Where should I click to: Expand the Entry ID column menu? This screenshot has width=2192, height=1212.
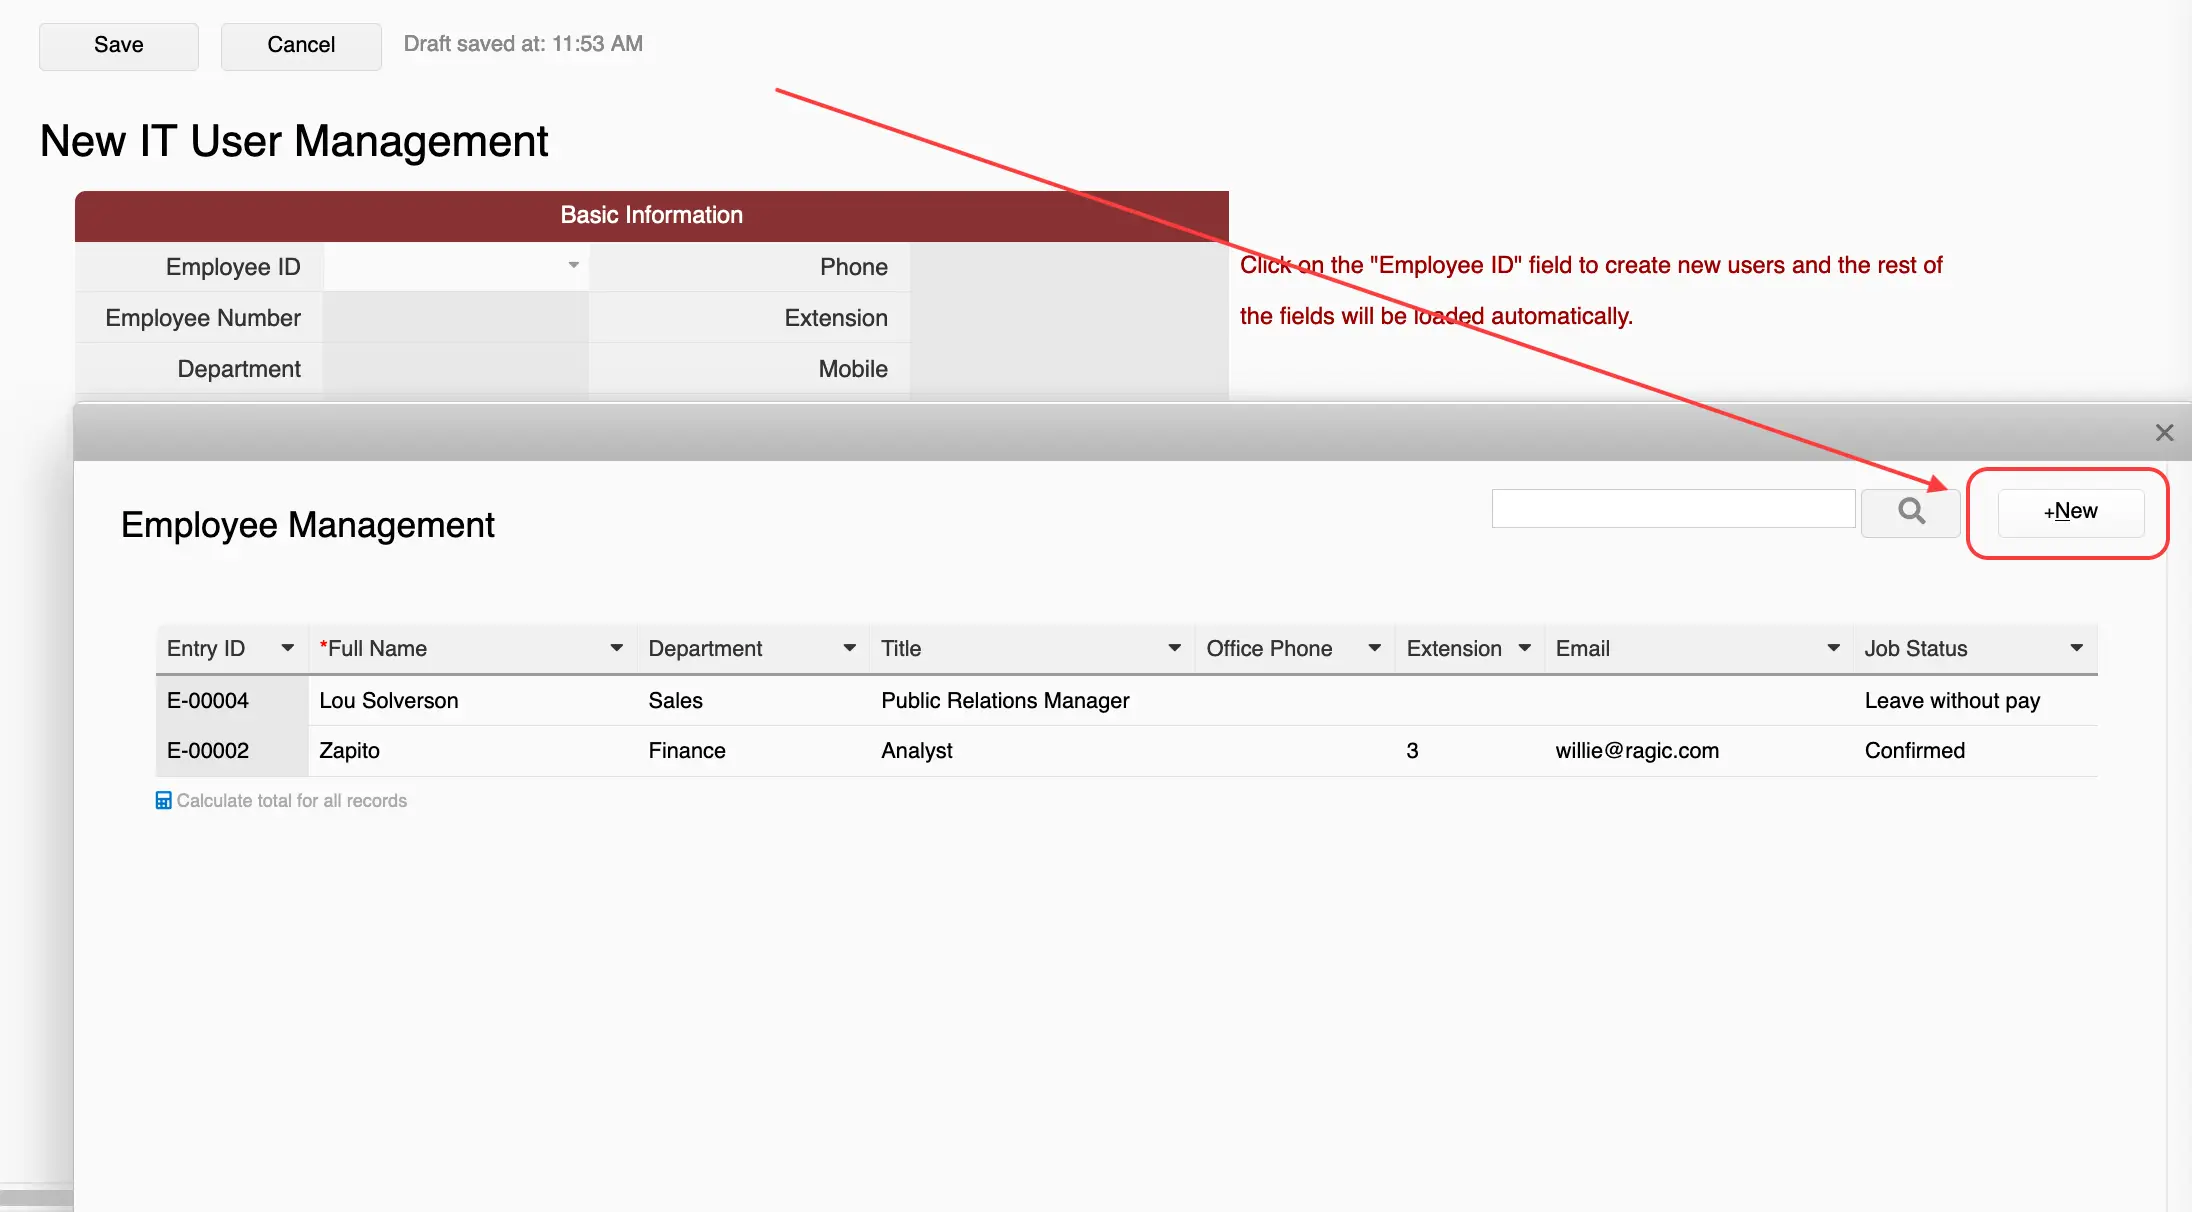click(288, 649)
